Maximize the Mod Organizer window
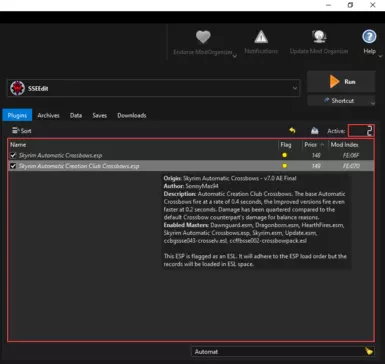This screenshot has height=364, width=385. click(350, 5)
